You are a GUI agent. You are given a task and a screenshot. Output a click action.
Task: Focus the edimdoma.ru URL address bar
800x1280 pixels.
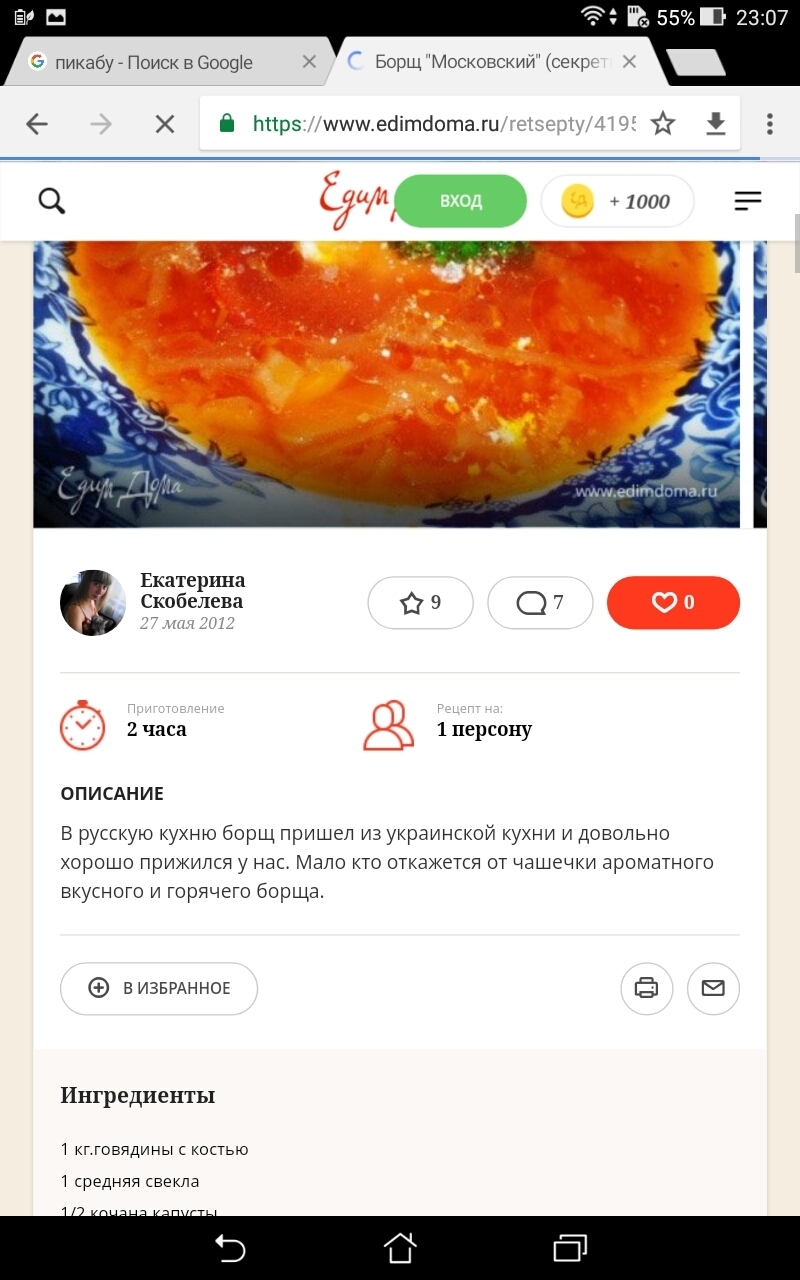tap(443, 124)
